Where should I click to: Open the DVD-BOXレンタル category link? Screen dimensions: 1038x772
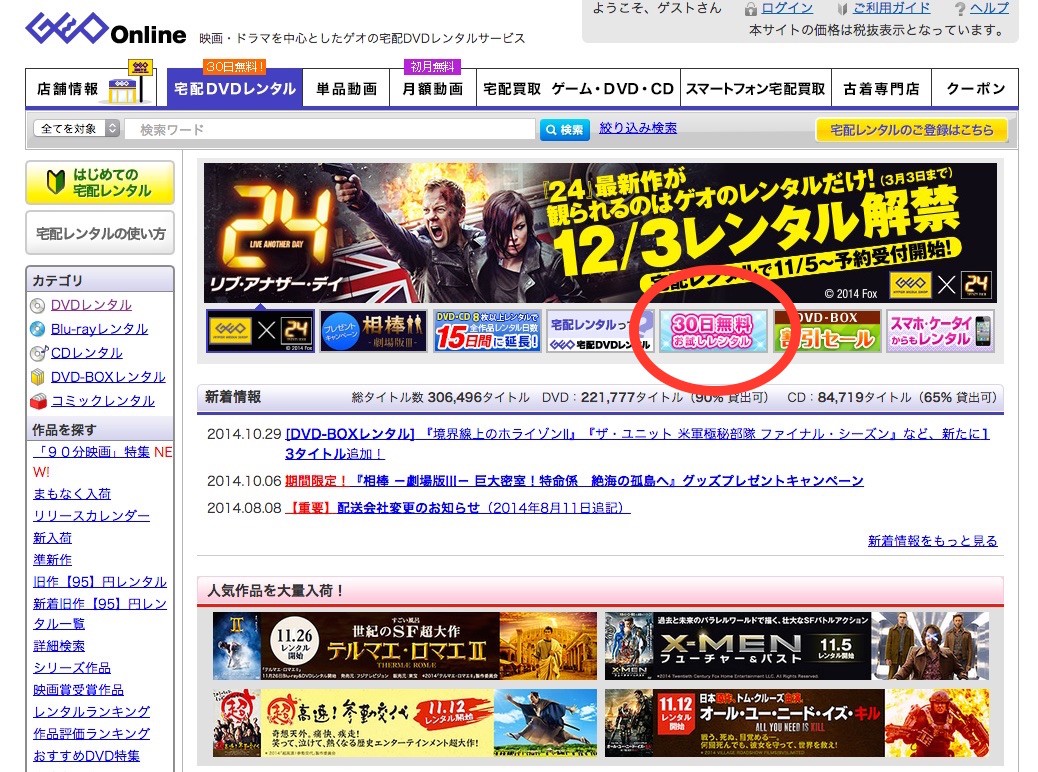[108, 377]
